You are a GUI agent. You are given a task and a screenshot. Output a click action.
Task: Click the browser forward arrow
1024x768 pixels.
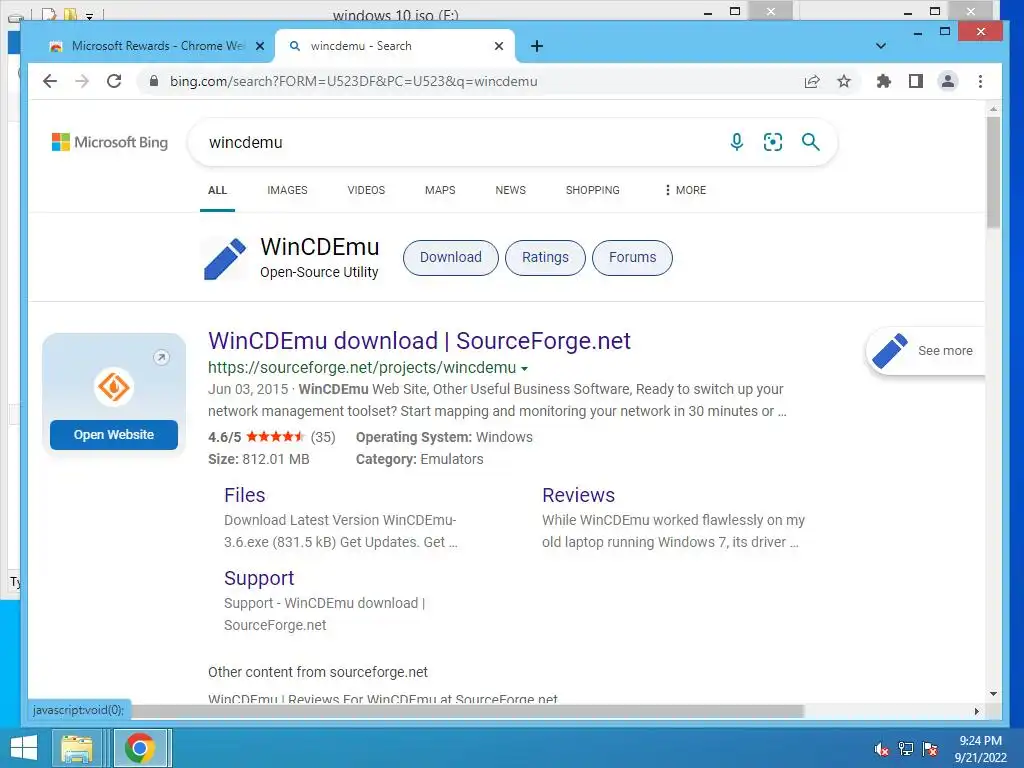point(82,81)
